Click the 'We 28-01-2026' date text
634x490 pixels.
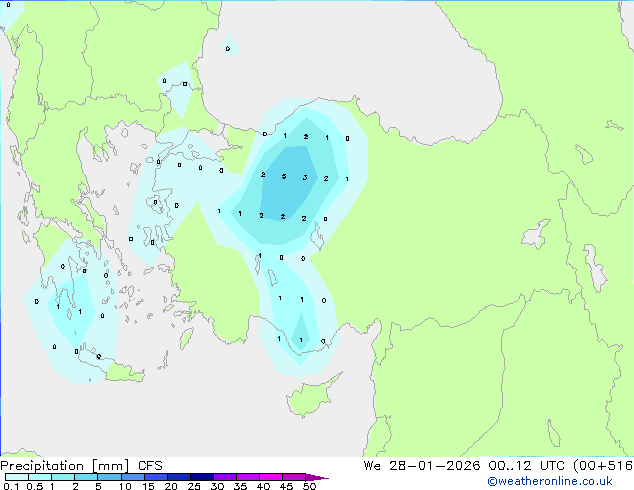pyautogui.click(x=422, y=466)
